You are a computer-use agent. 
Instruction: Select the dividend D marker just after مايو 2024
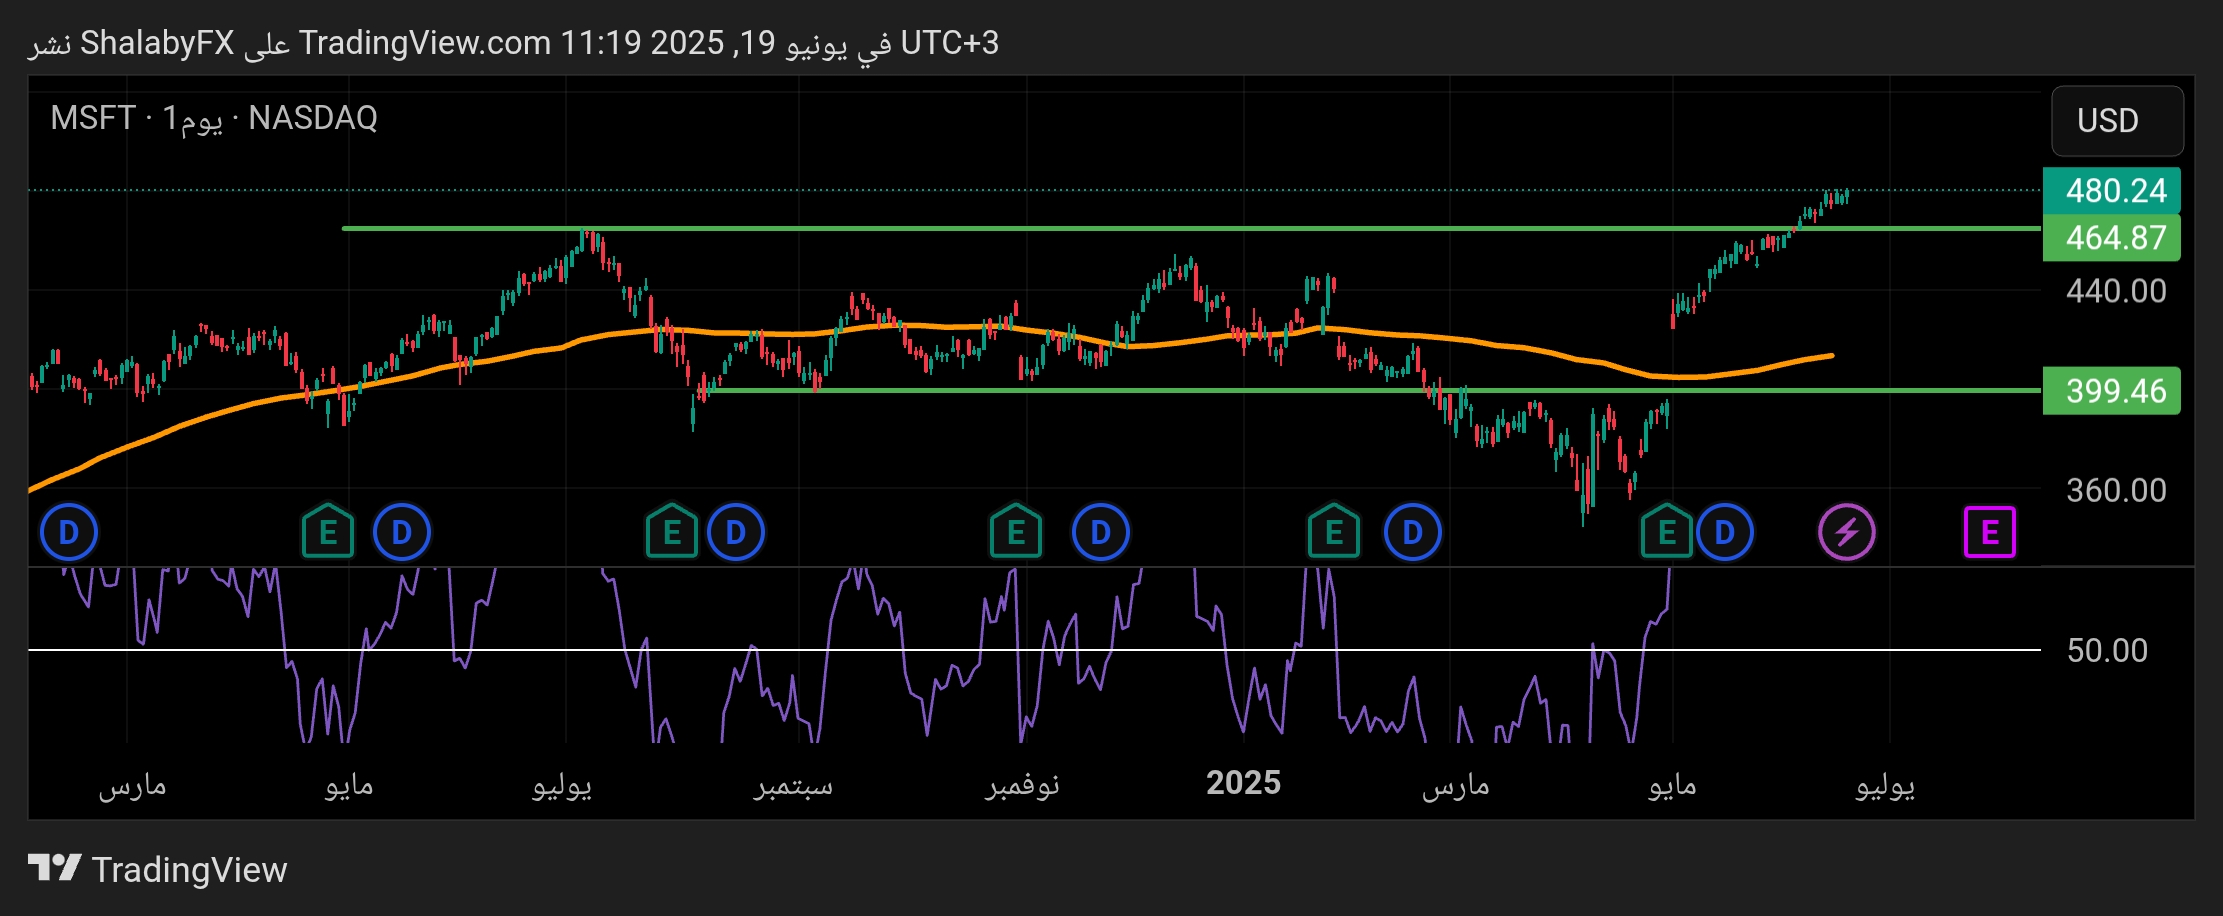pos(402,532)
